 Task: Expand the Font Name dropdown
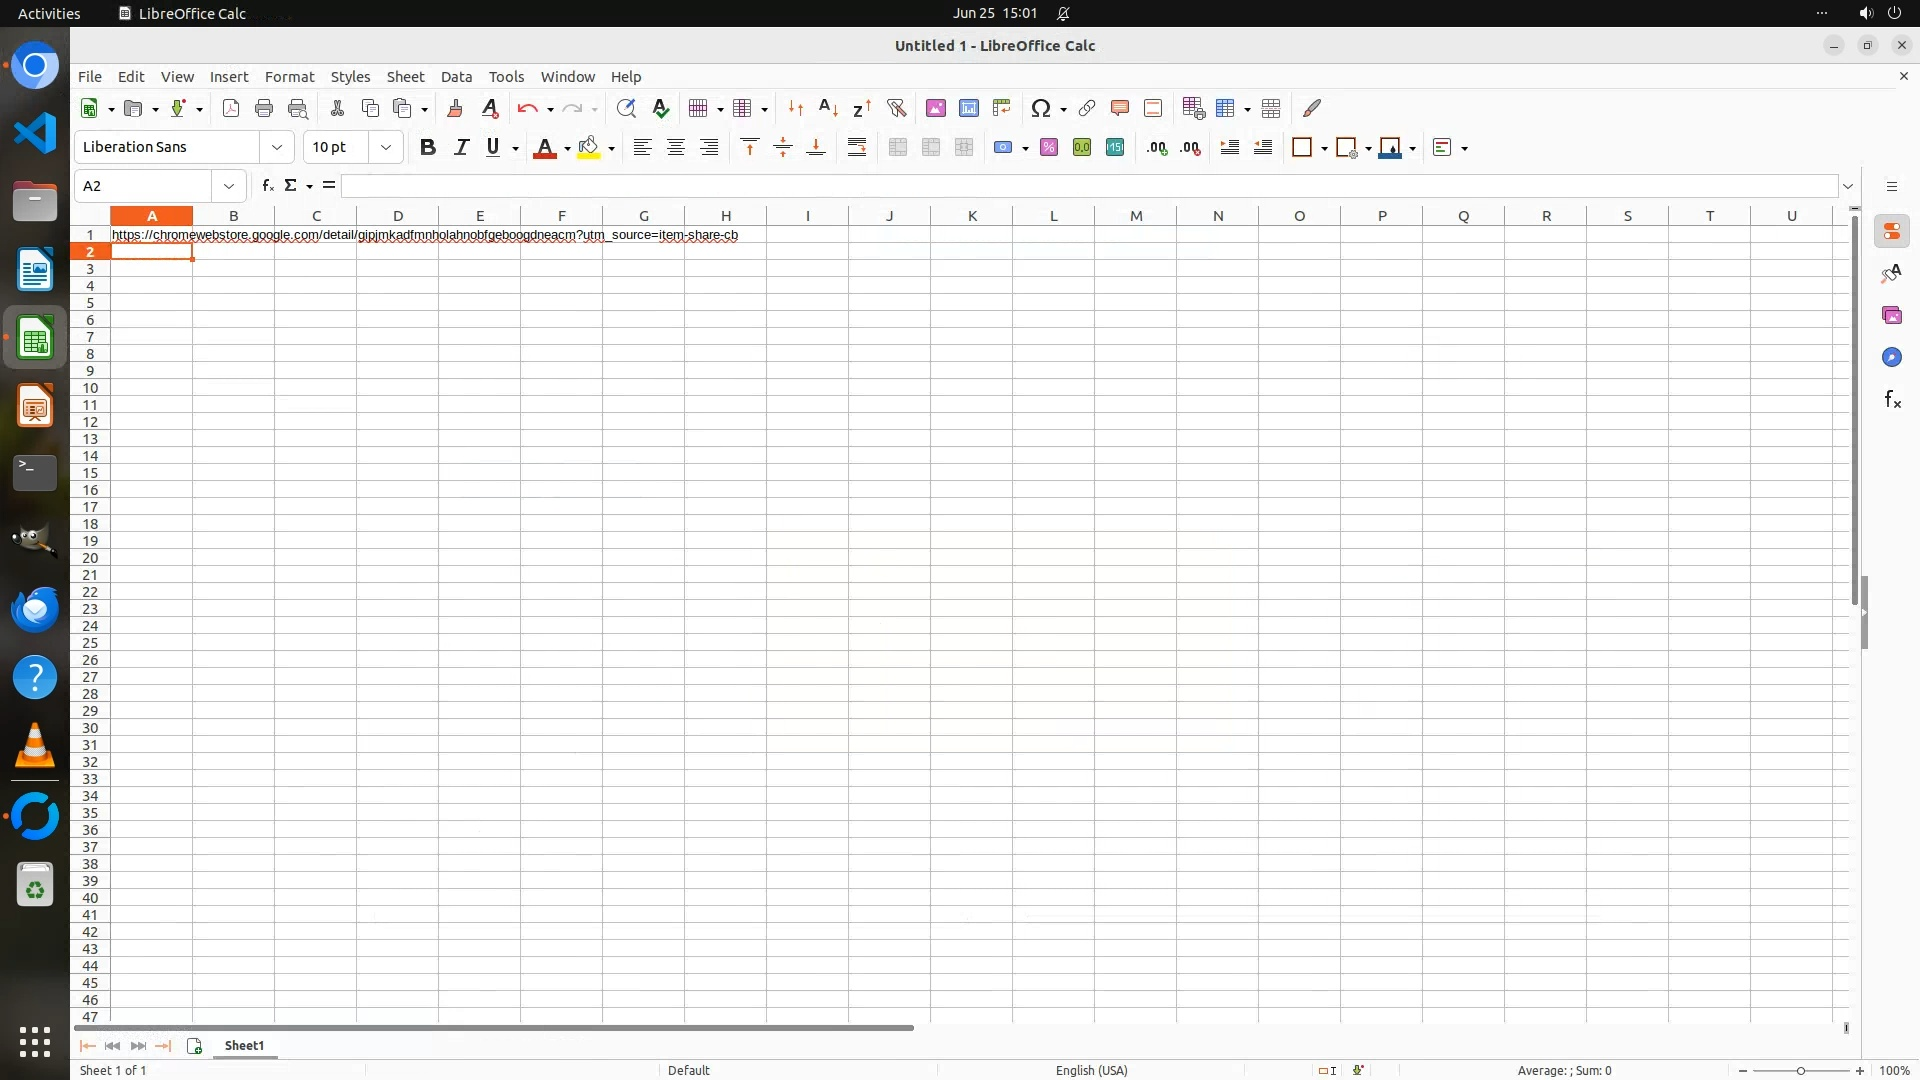[277, 147]
